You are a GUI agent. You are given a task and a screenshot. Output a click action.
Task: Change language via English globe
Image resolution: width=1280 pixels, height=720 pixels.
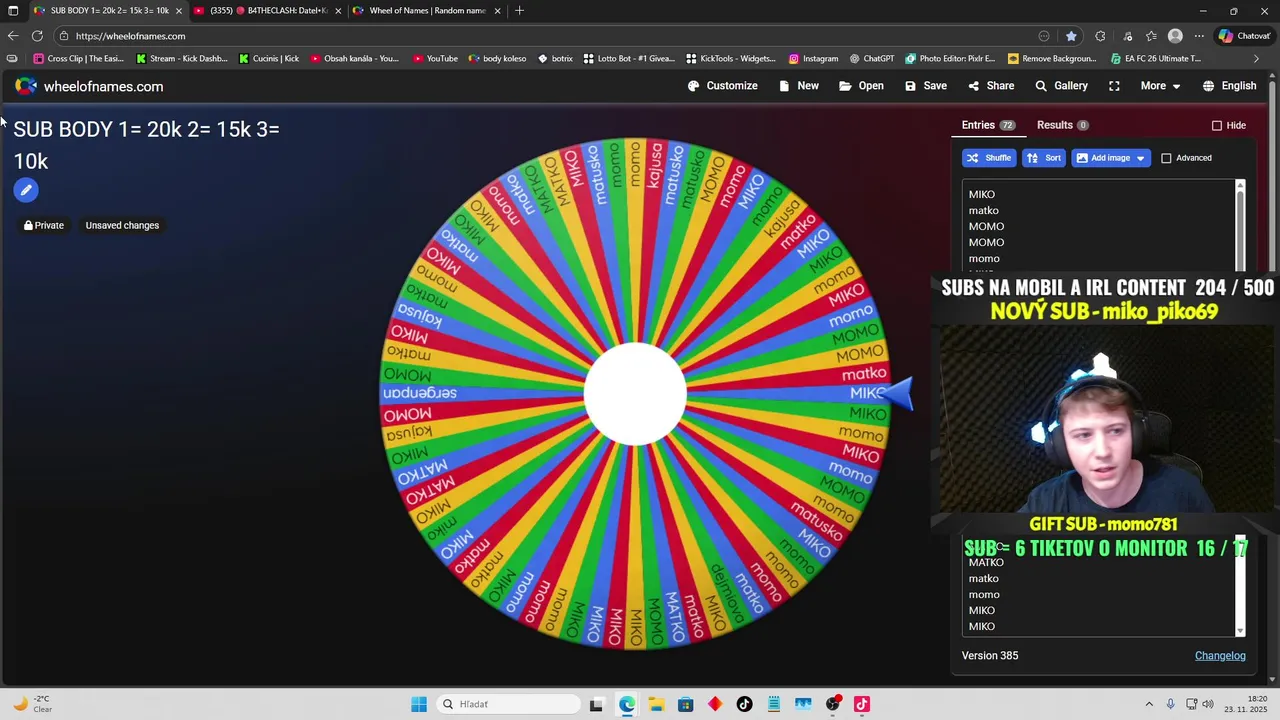point(1229,86)
